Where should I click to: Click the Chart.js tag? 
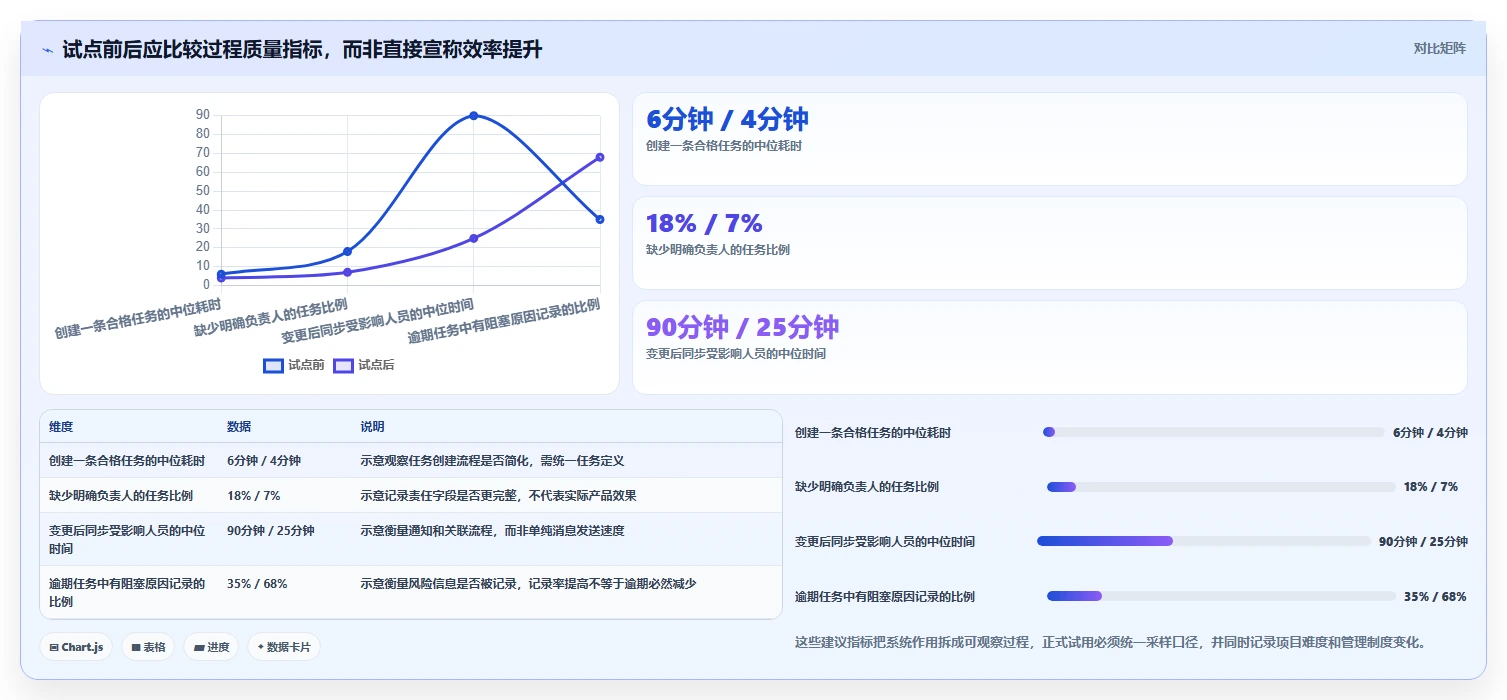click(76, 647)
